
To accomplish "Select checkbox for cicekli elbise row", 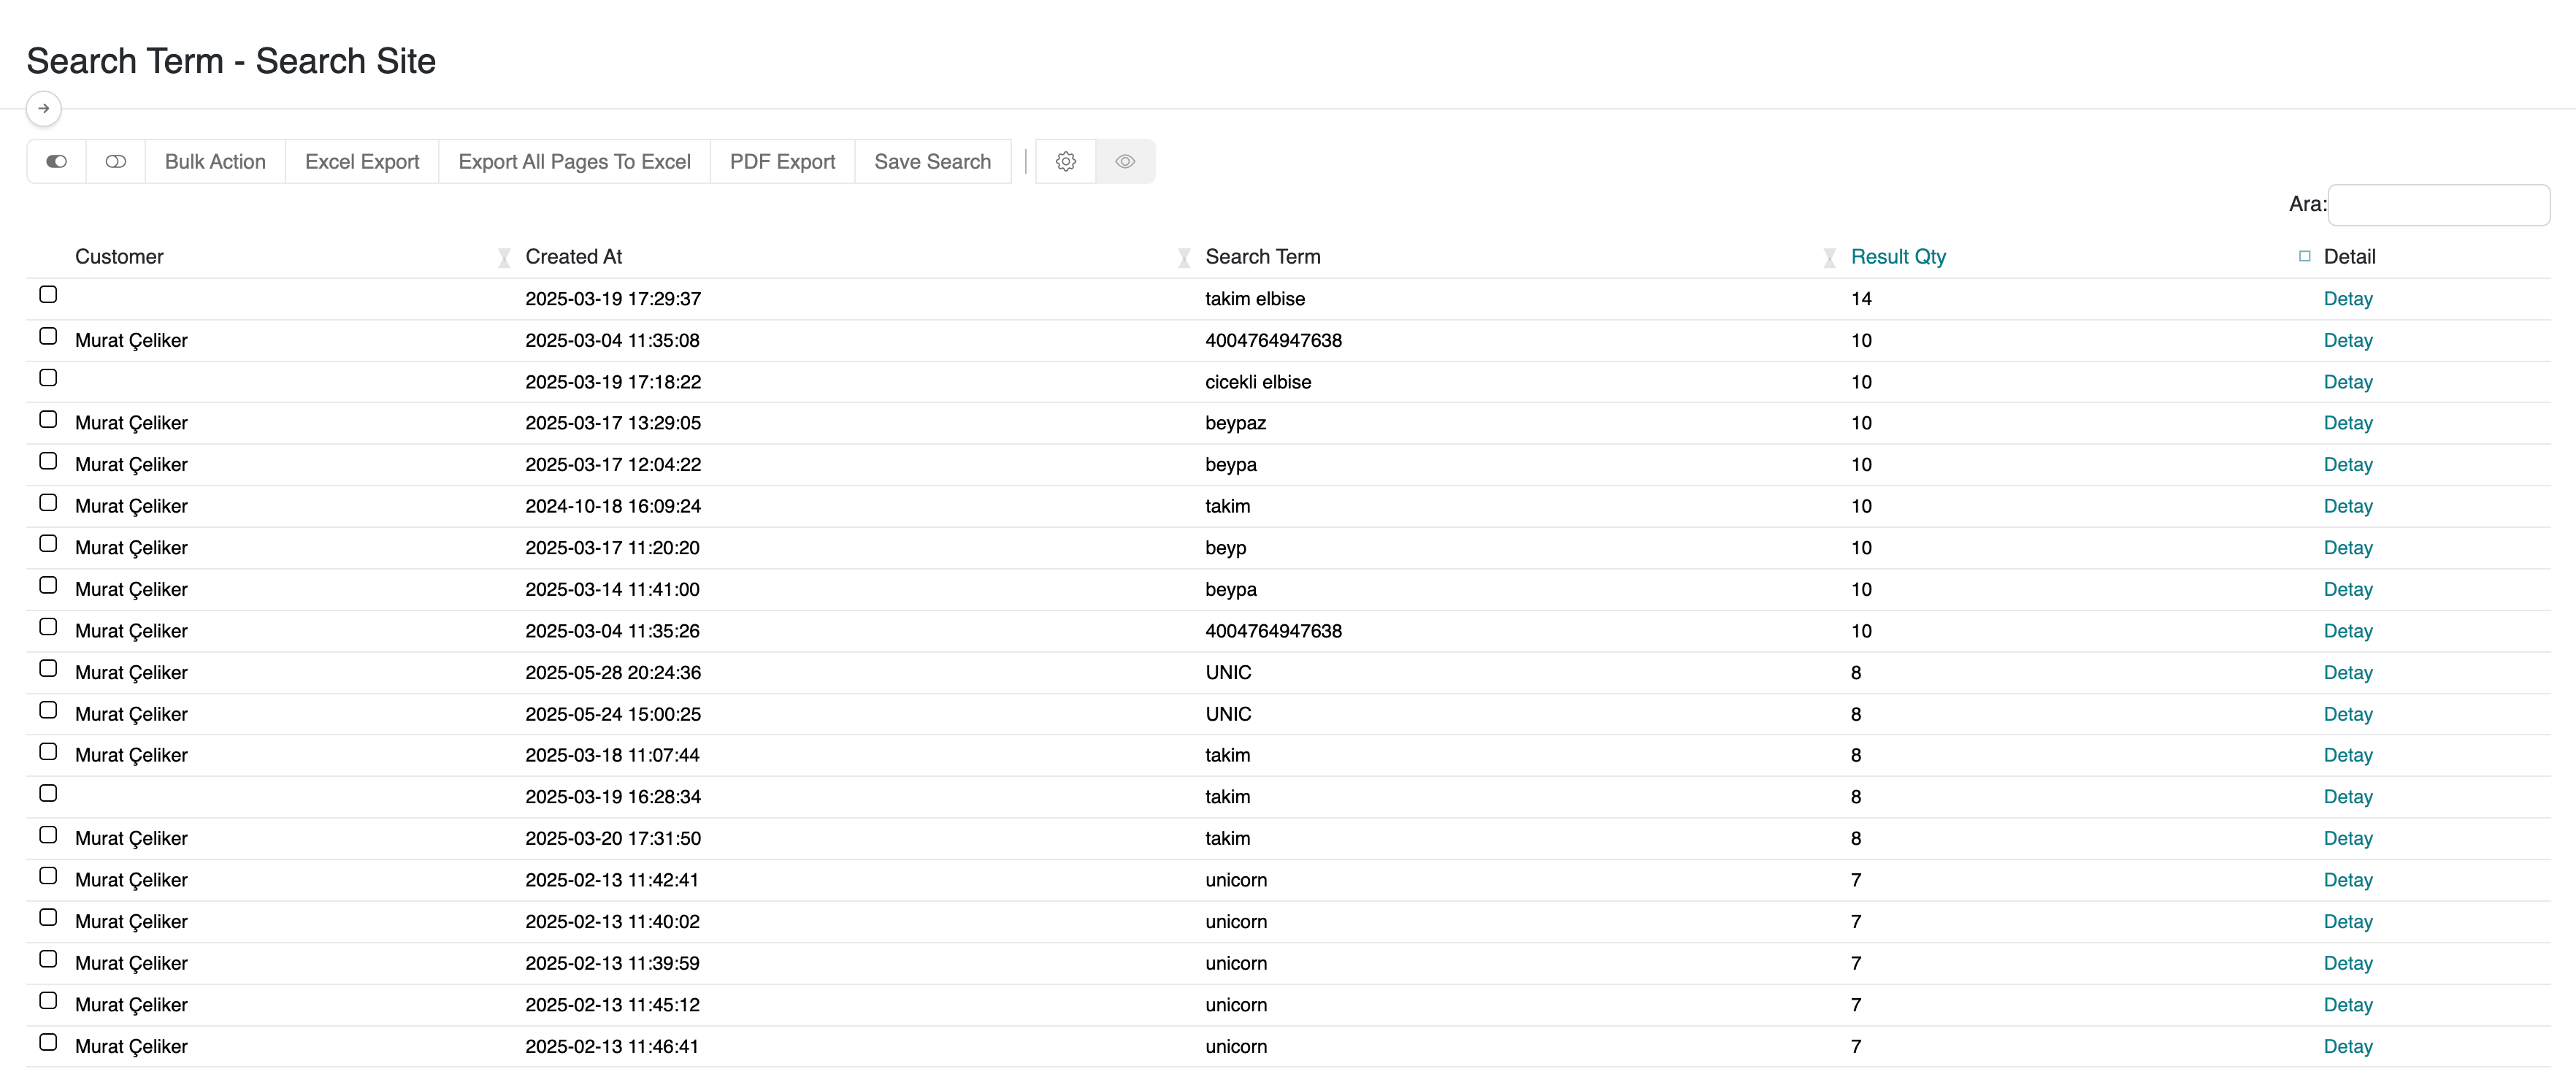I will pyautogui.click(x=48, y=377).
